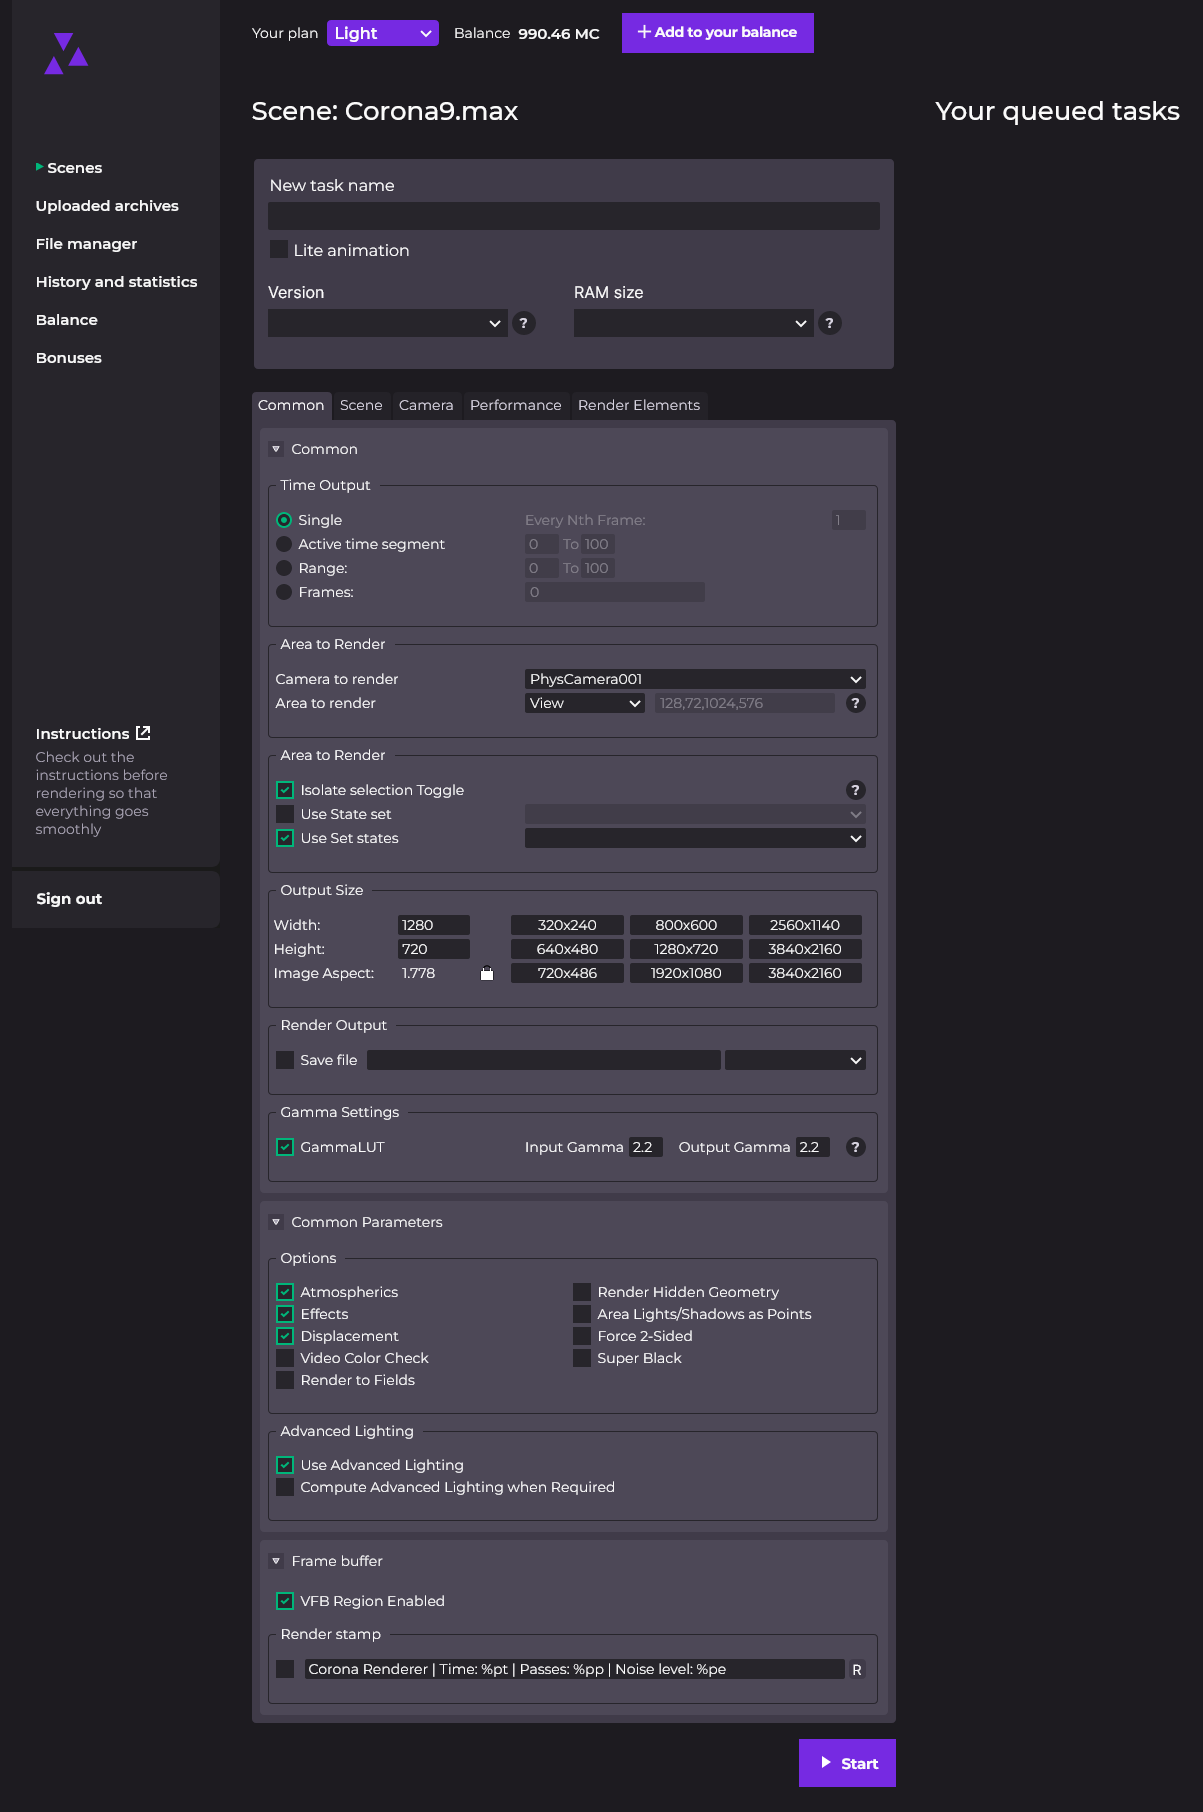Click the Start button

coord(847,1763)
